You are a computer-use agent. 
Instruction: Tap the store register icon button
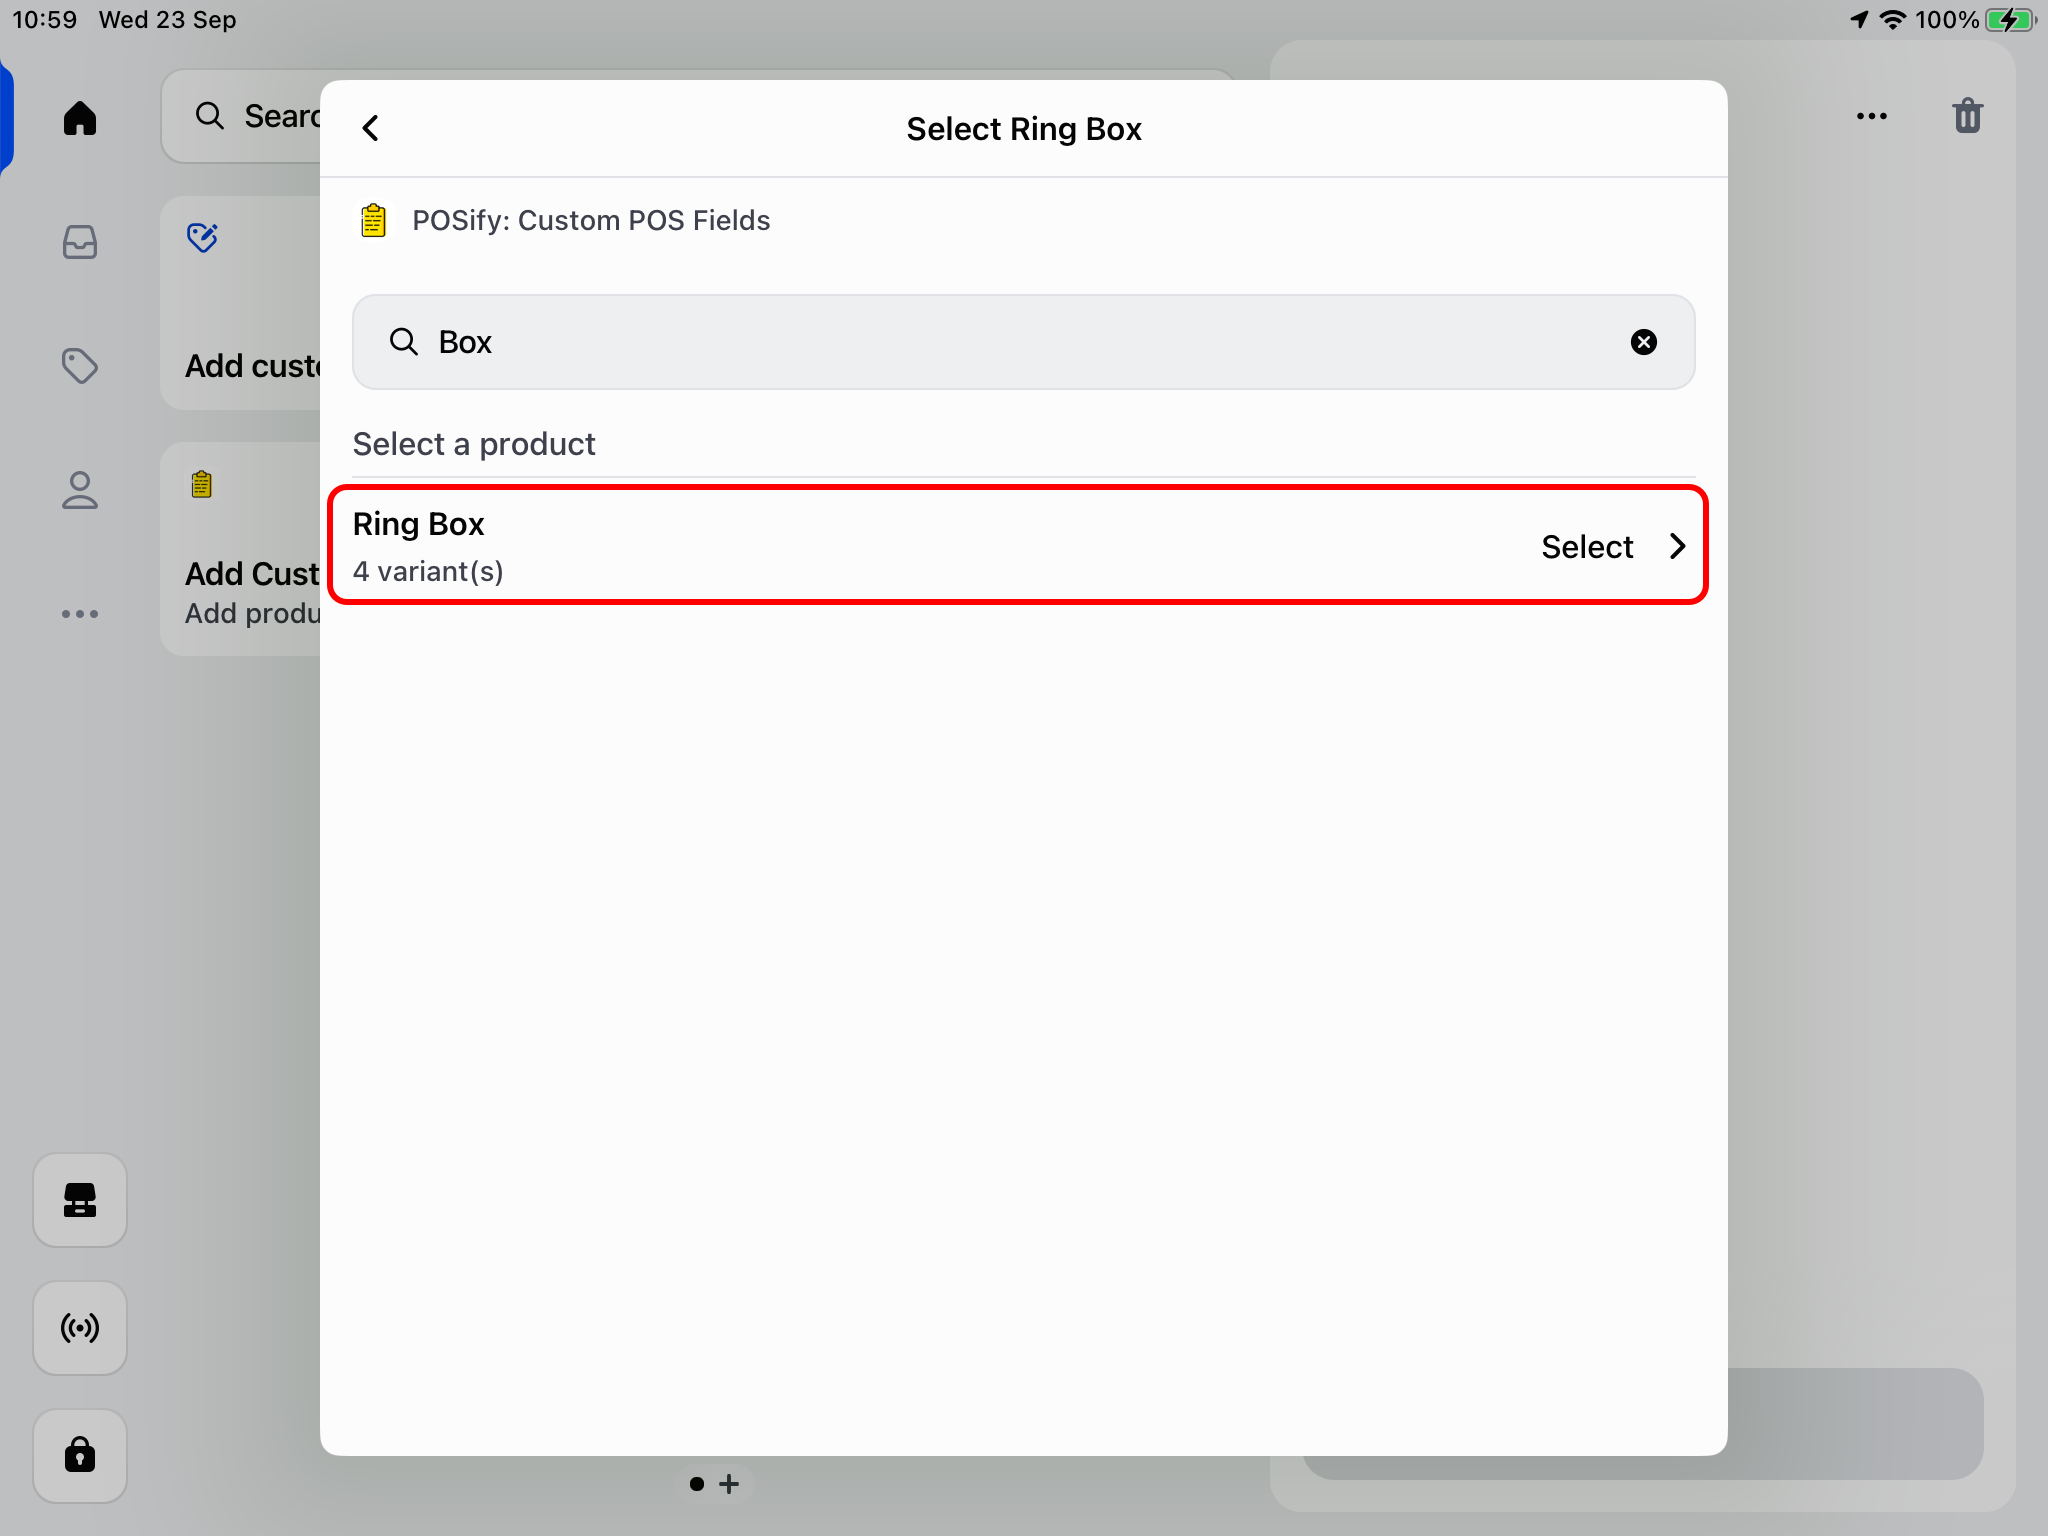(x=80, y=1200)
